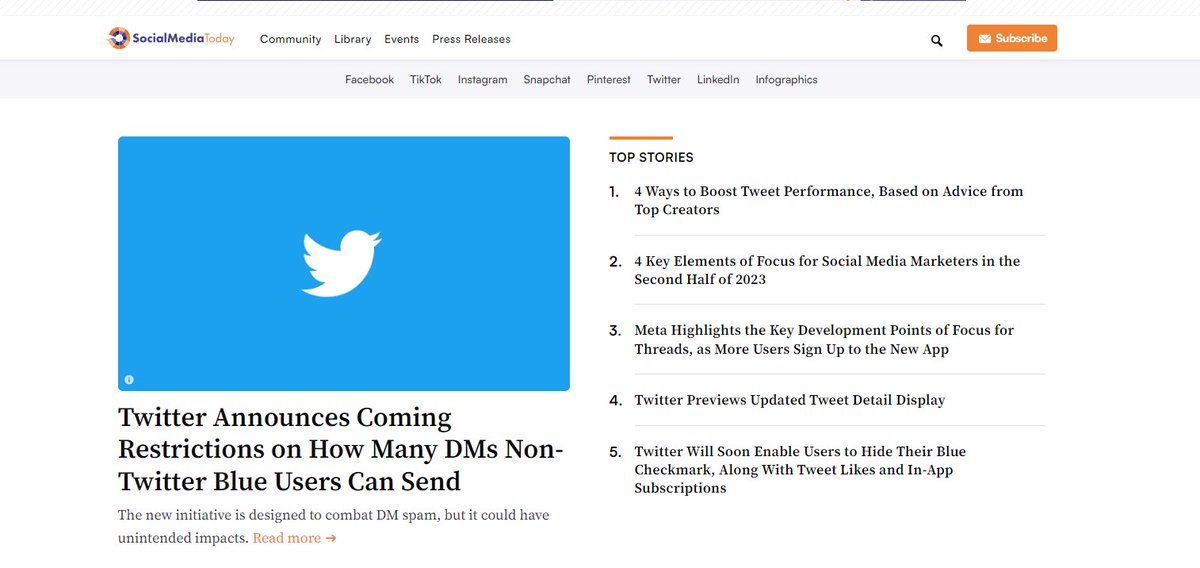Open Press Releases in header
1200x568 pixels.
(471, 39)
